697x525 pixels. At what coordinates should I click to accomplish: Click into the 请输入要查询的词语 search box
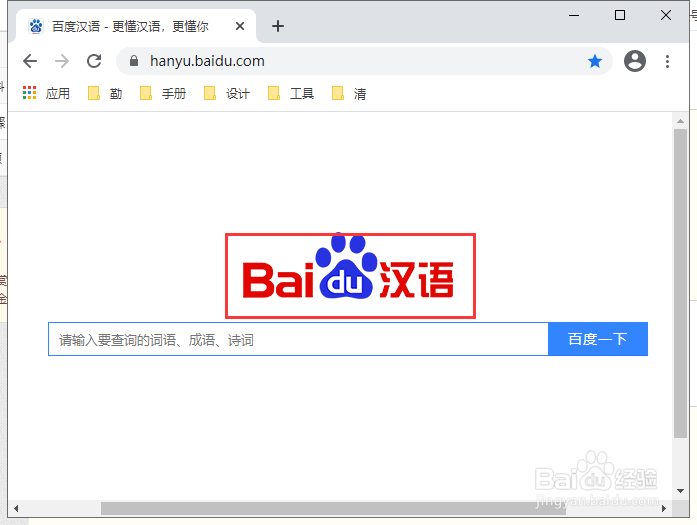pos(298,339)
